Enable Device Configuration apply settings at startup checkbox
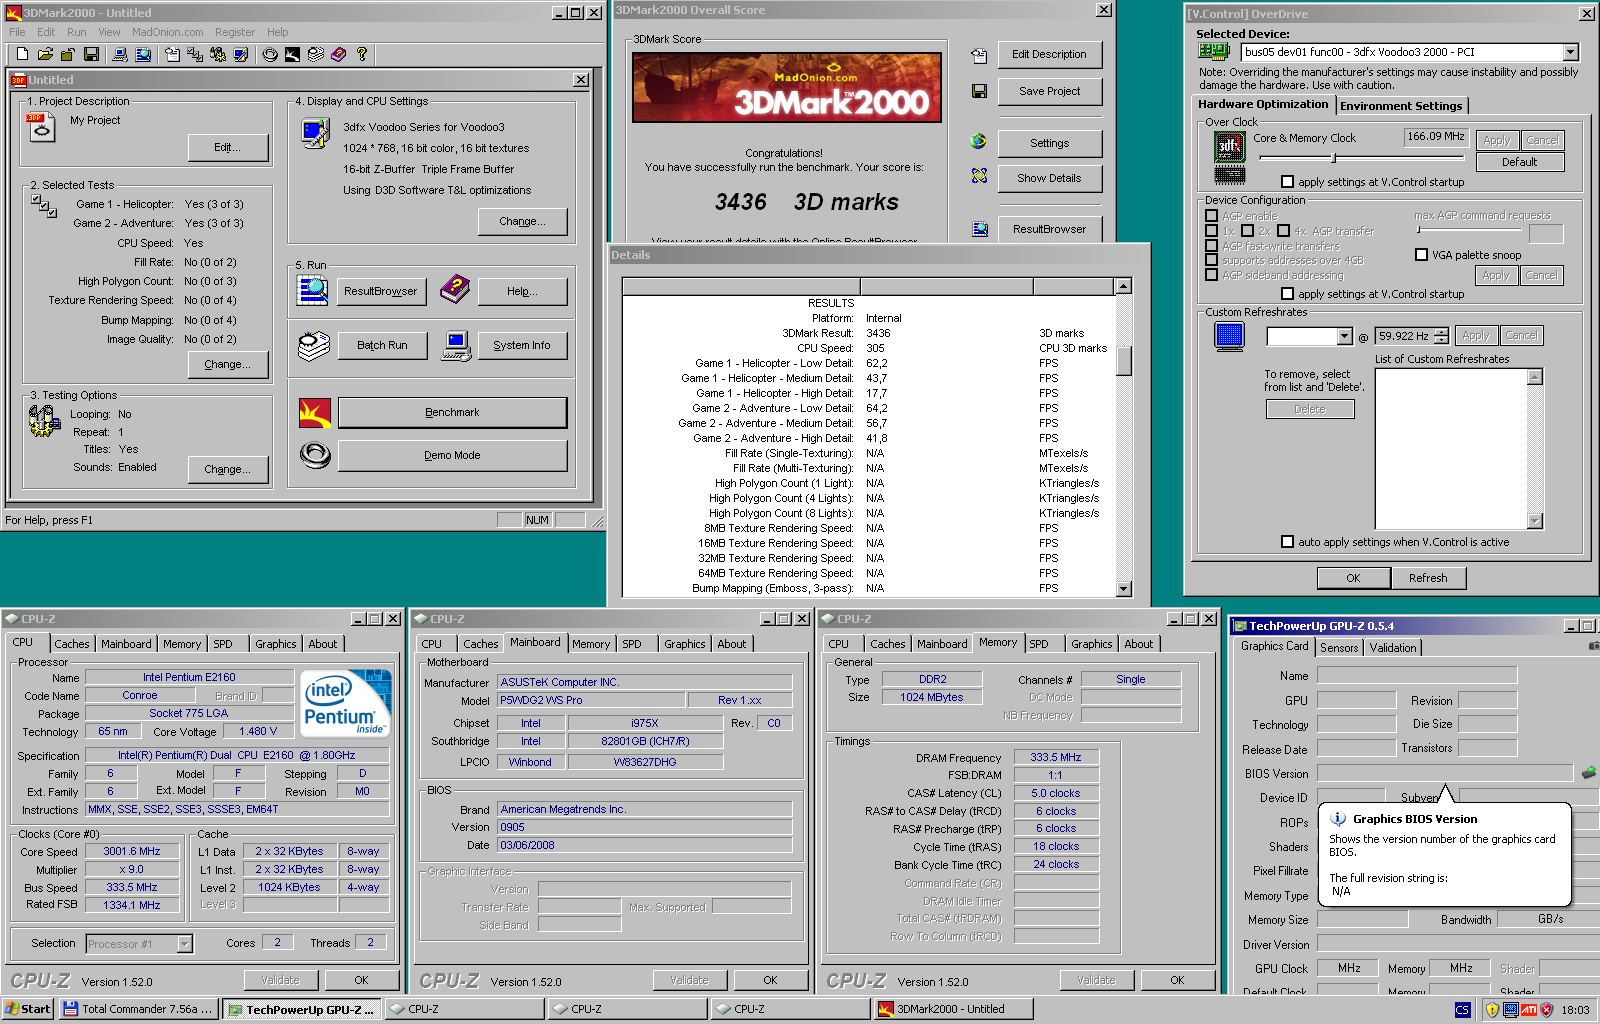The width and height of the screenshot is (1600, 1024). tap(1288, 294)
